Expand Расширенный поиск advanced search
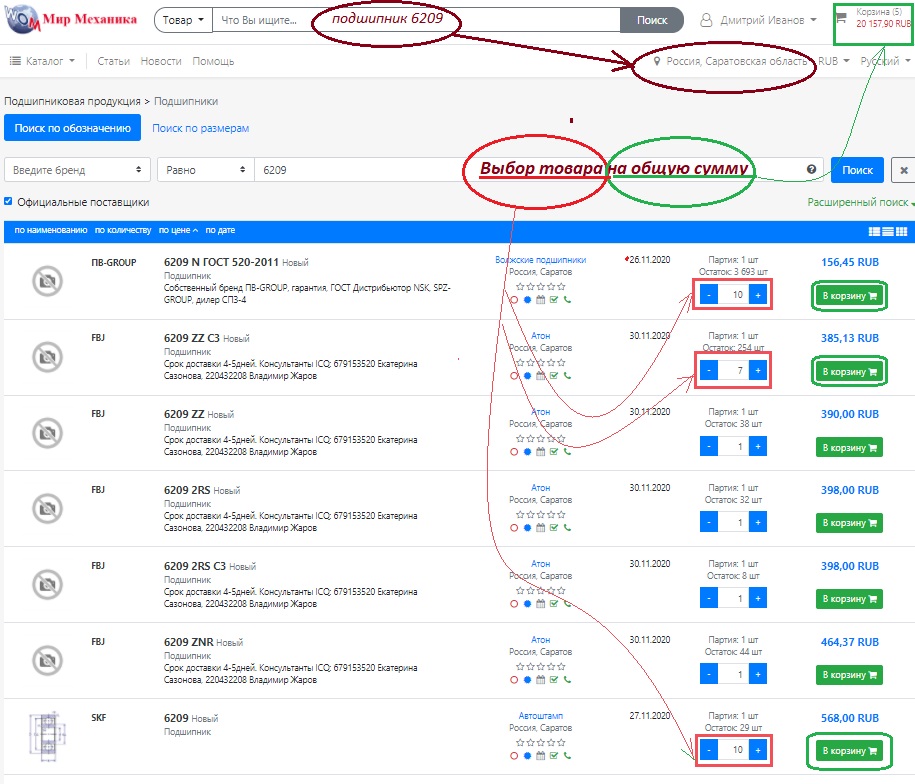 860,202
